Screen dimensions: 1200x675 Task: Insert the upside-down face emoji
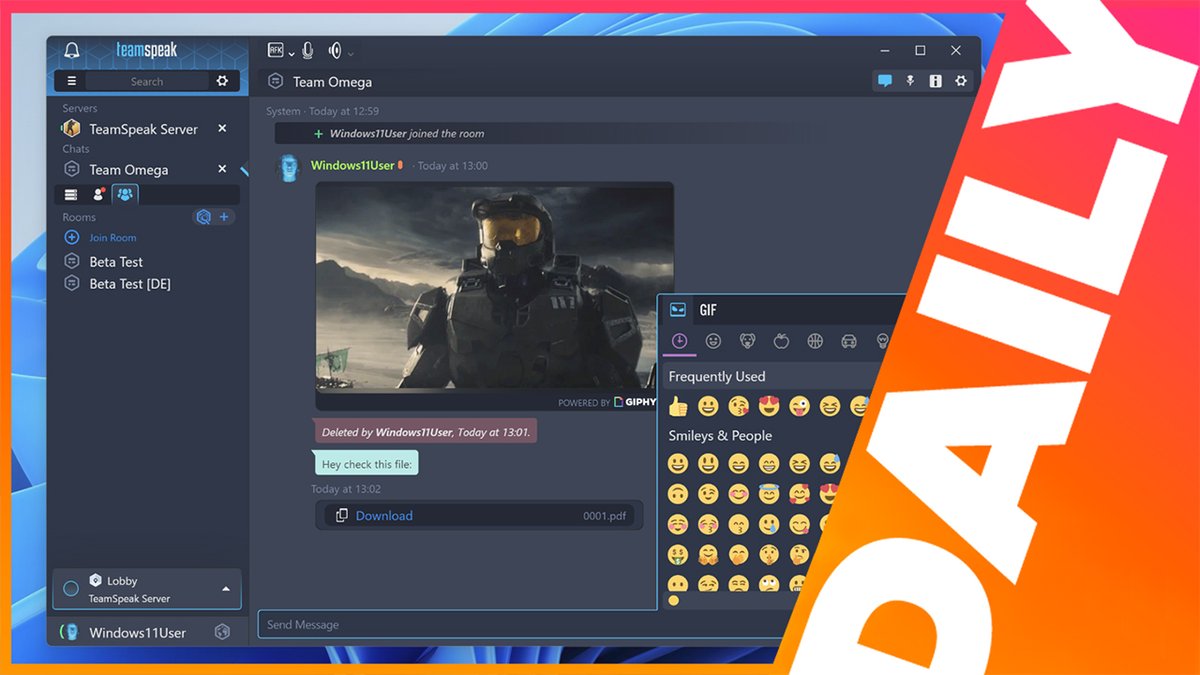pyautogui.click(x=678, y=494)
